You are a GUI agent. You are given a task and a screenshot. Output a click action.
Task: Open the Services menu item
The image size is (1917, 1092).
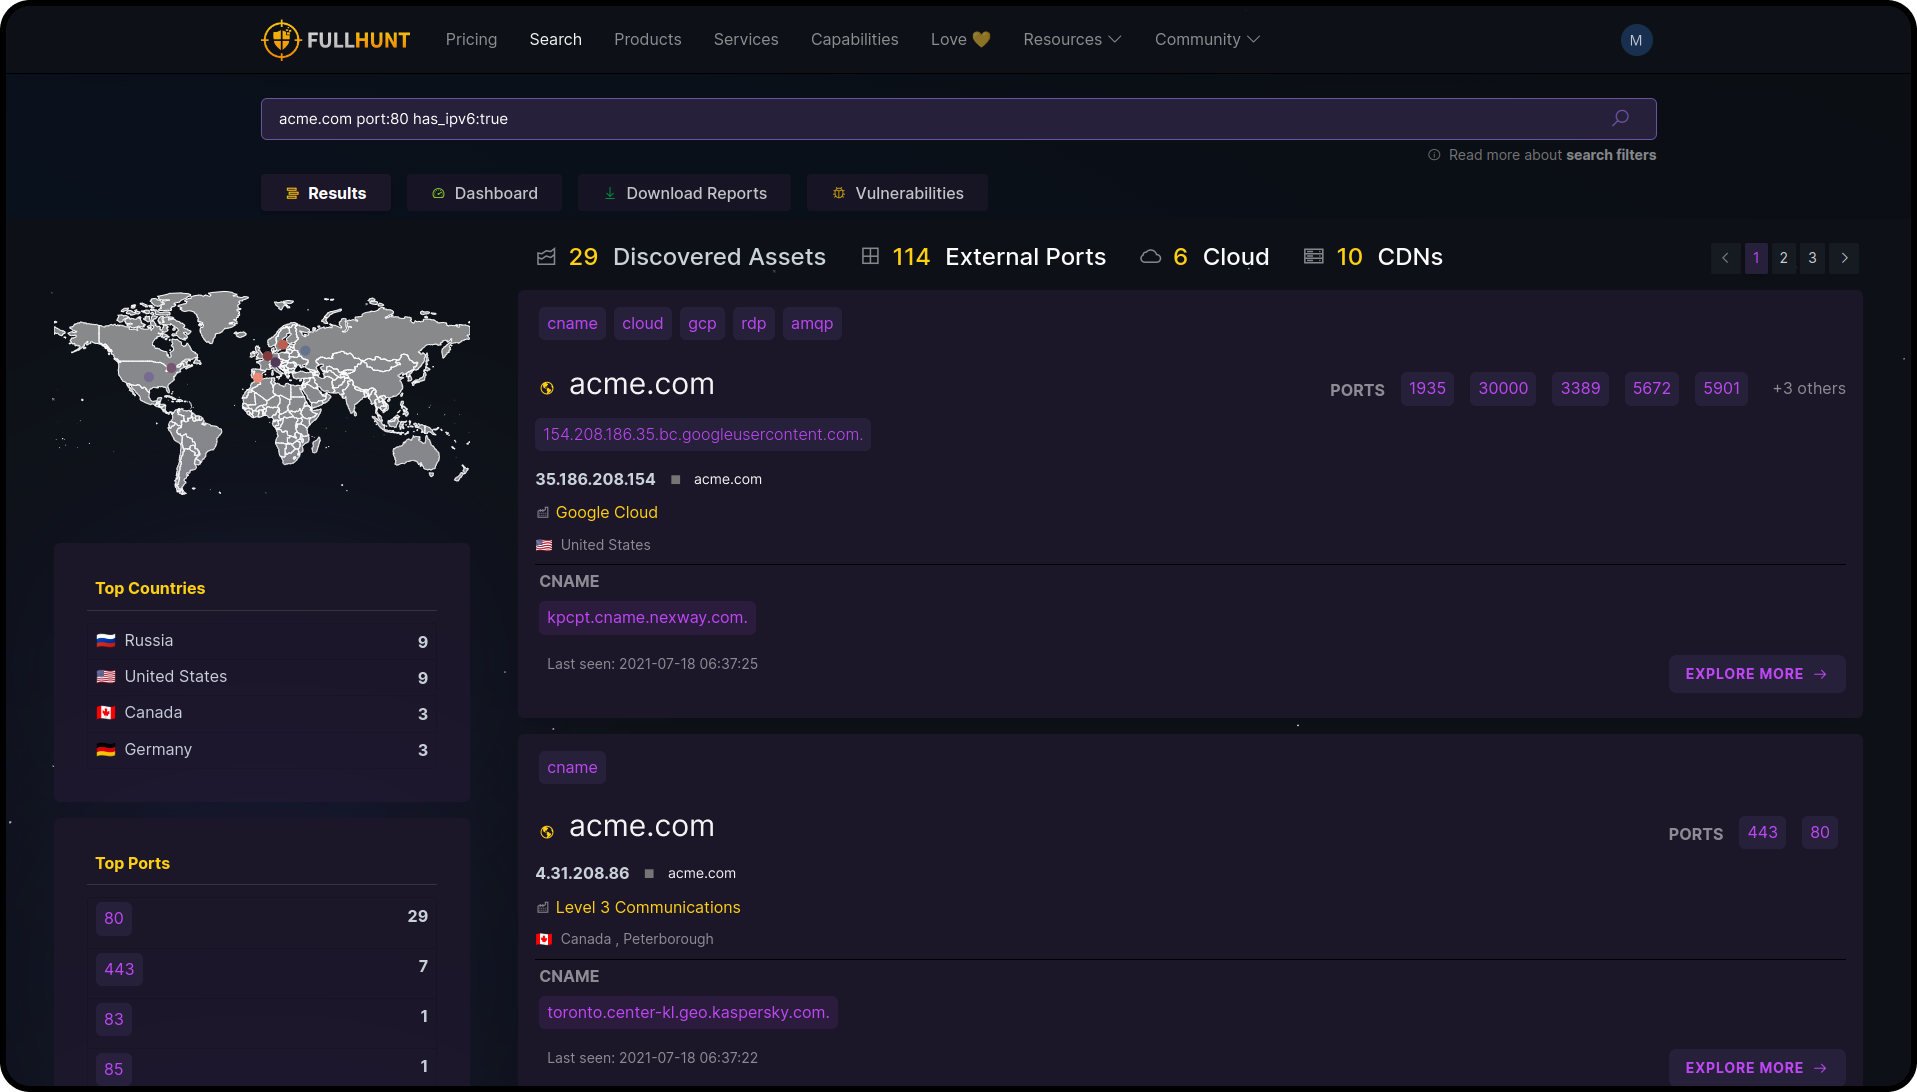[746, 39]
